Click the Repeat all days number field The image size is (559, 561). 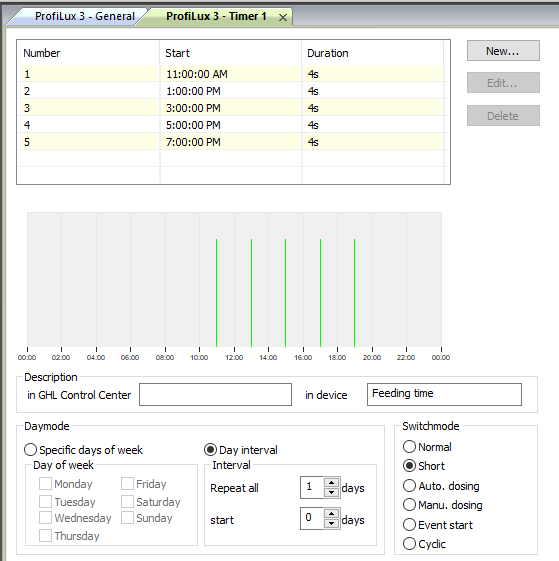pos(312,487)
